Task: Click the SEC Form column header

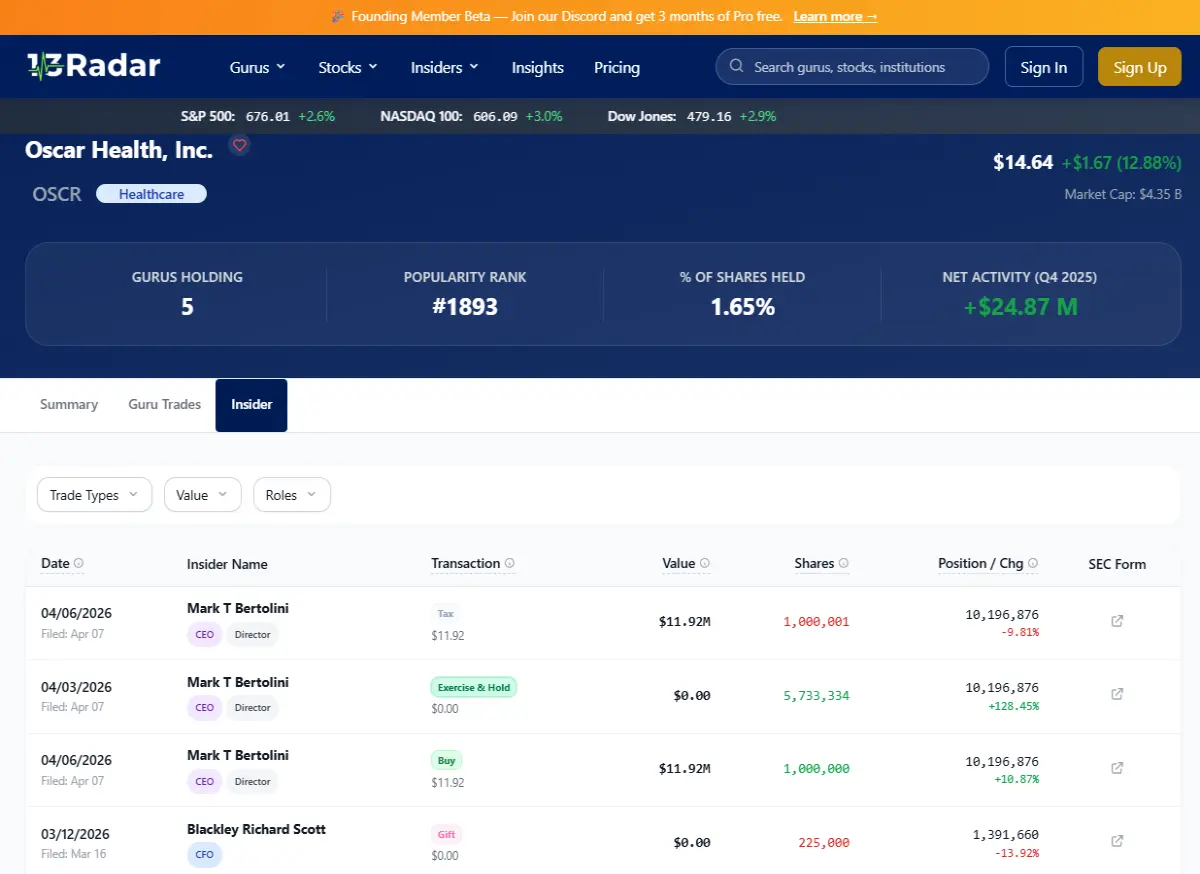Action: point(1117,564)
